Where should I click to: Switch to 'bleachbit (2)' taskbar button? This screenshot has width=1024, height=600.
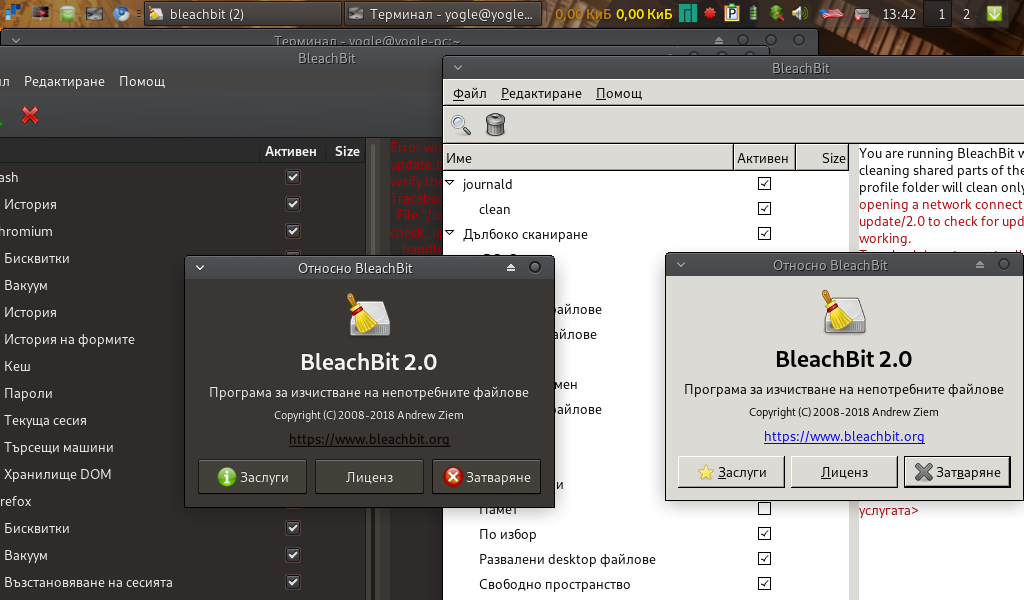[242, 14]
